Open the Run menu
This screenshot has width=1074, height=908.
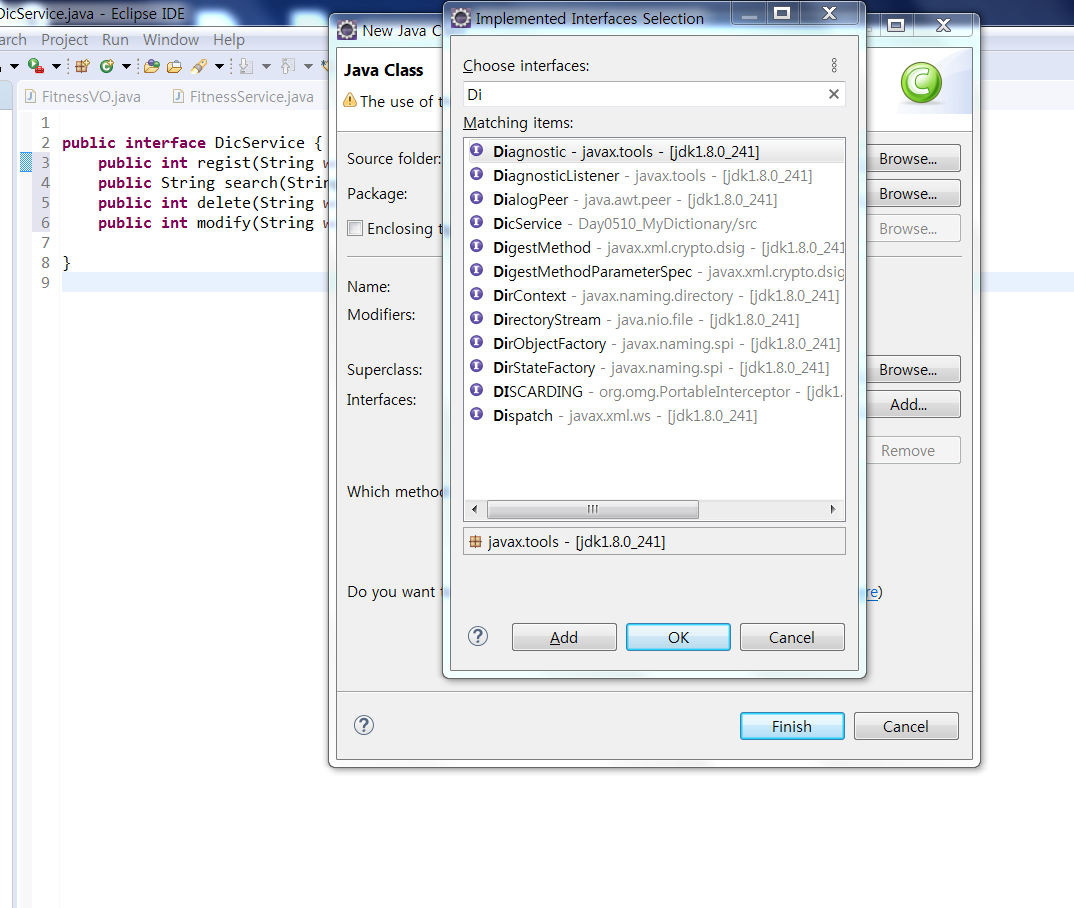click(115, 40)
